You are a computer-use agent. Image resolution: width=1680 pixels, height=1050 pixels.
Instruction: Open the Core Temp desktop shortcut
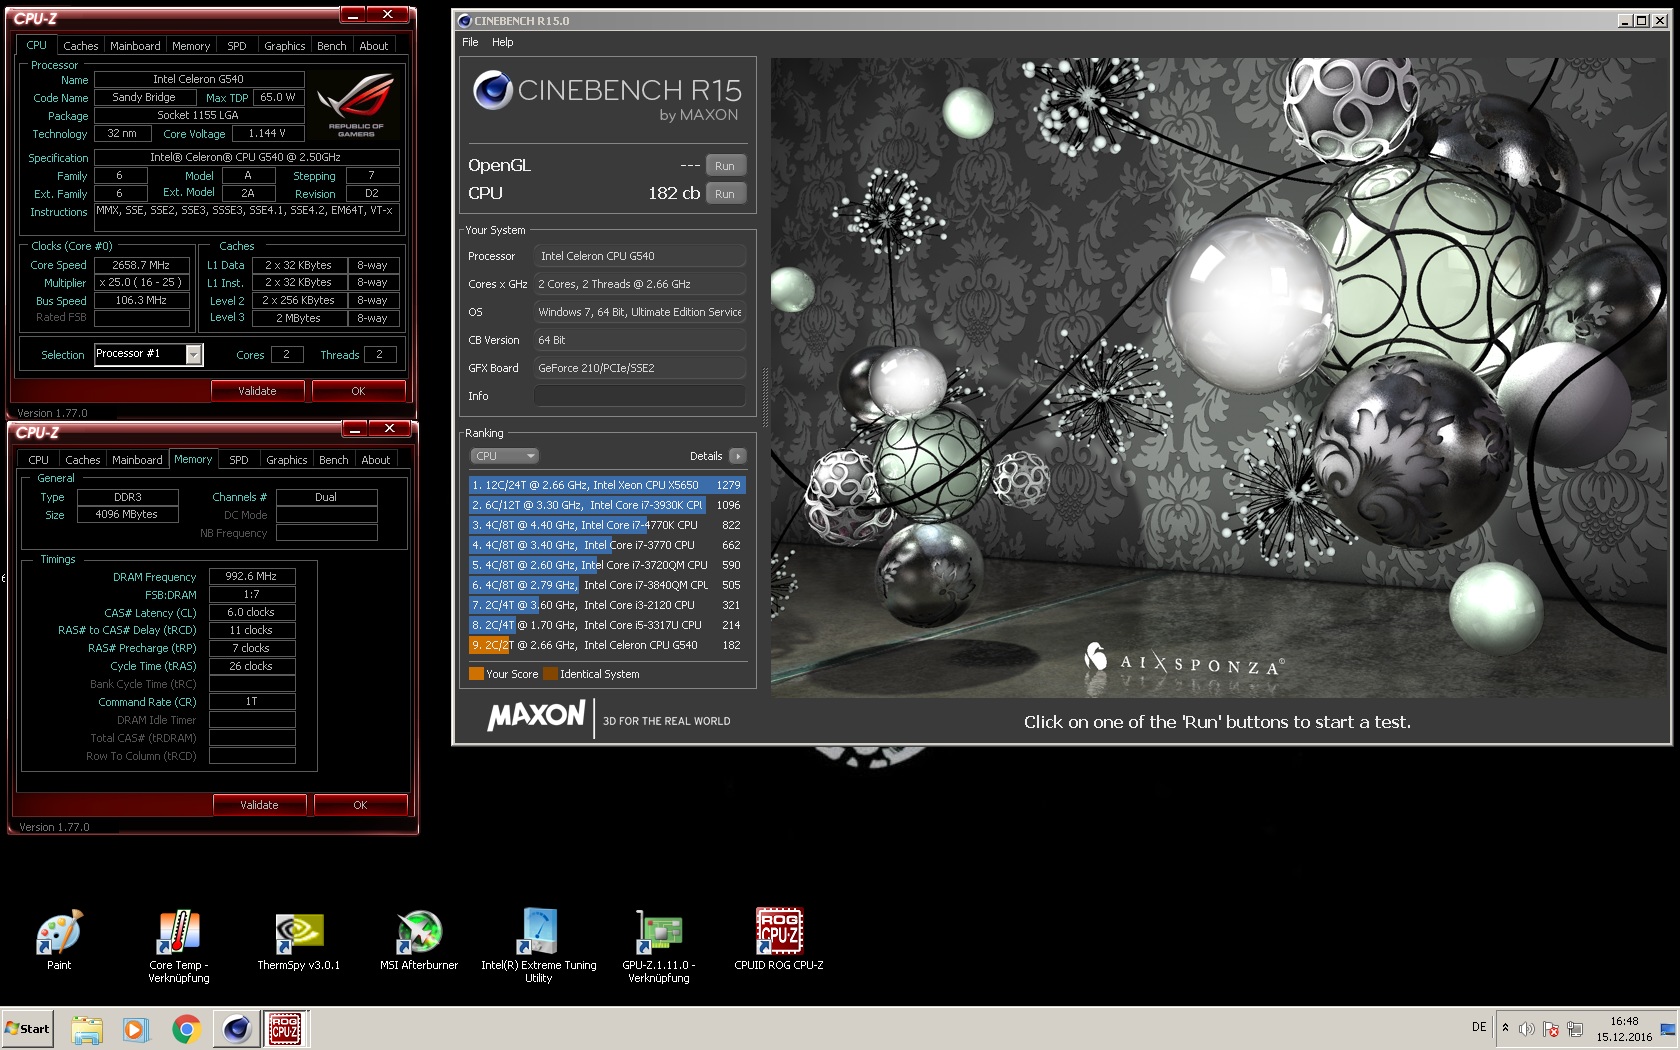[x=179, y=946]
